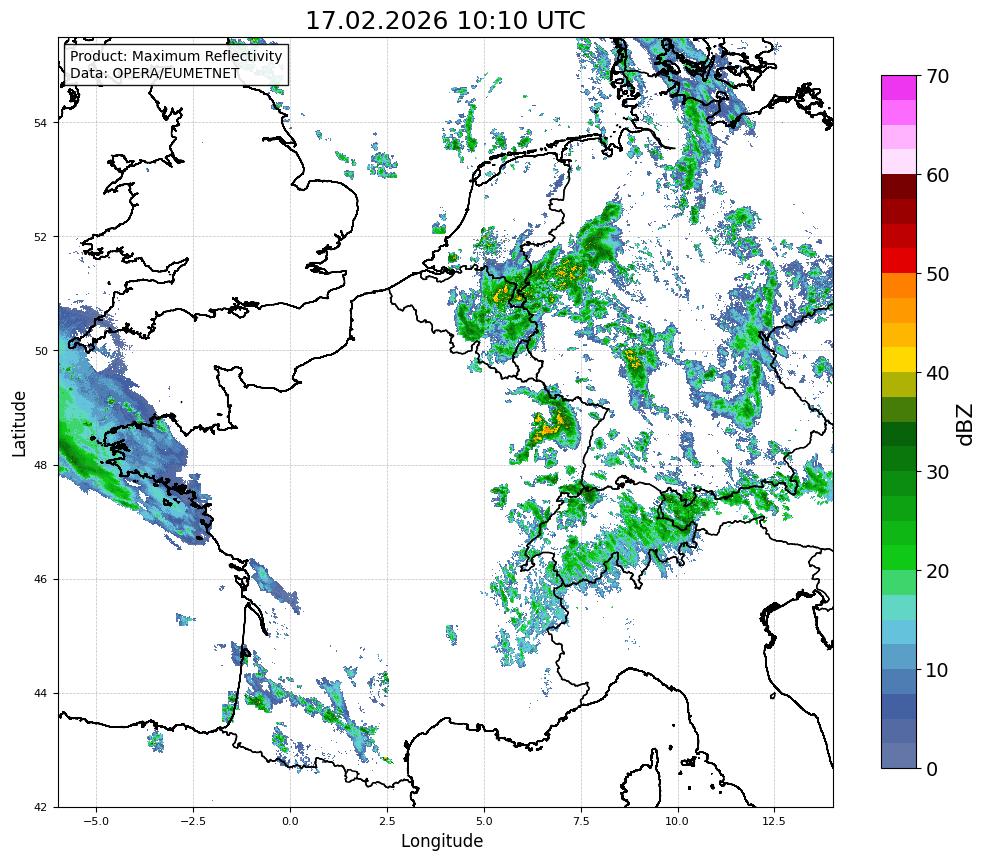
Task: Click the longitude tick label 2.5
Action: pos(387,821)
